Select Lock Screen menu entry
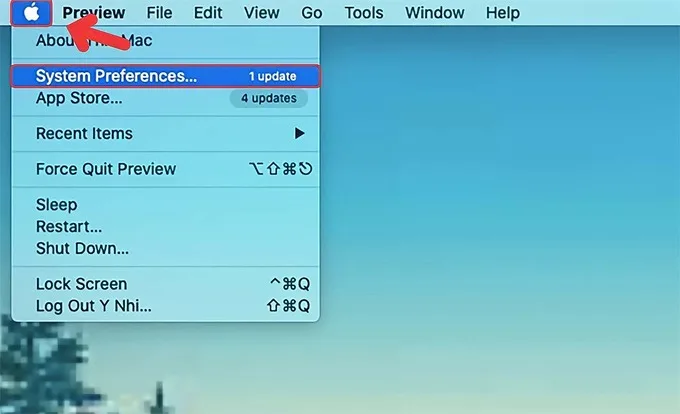680x414 pixels. [x=166, y=284]
